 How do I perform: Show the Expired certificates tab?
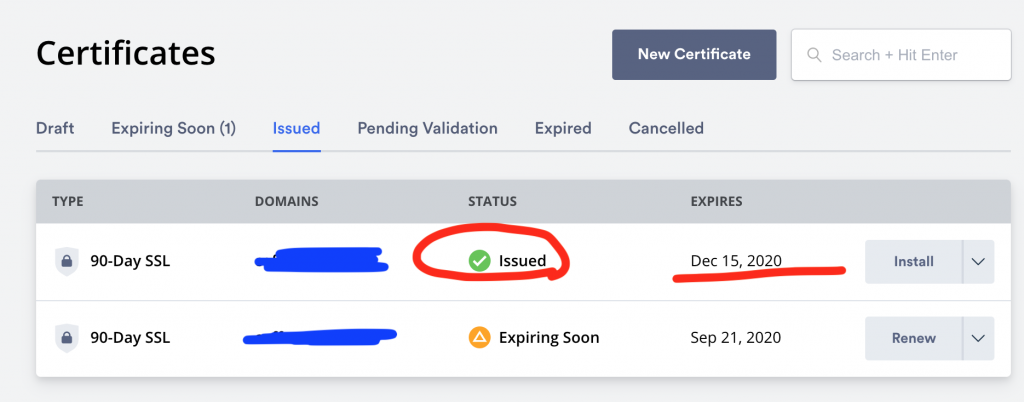pos(563,129)
